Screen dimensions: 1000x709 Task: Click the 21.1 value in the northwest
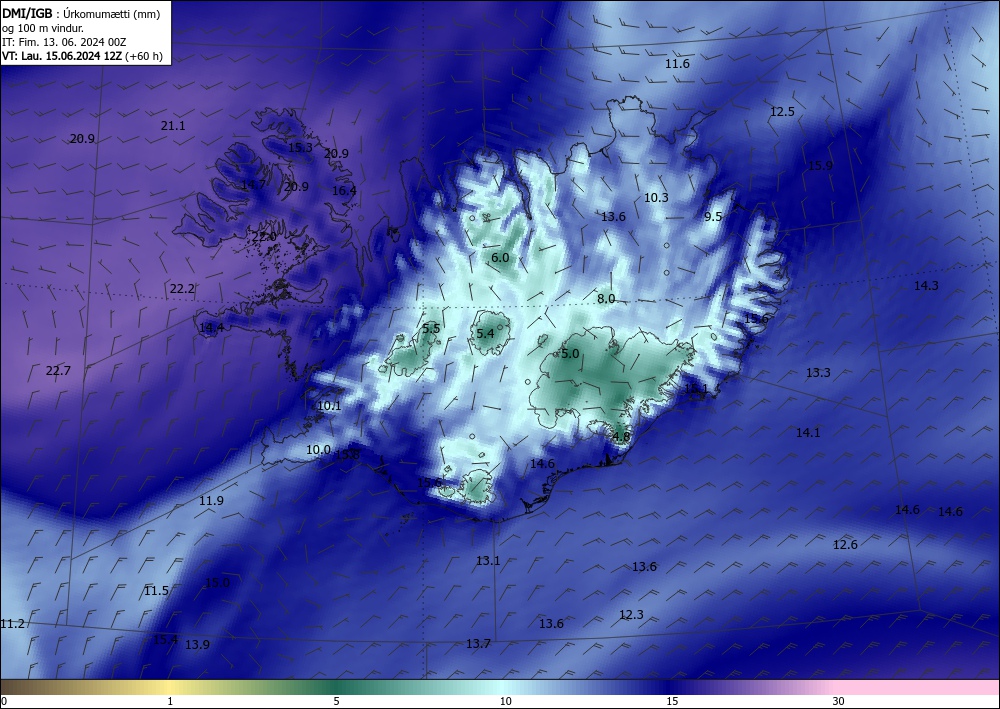point(173,126)
